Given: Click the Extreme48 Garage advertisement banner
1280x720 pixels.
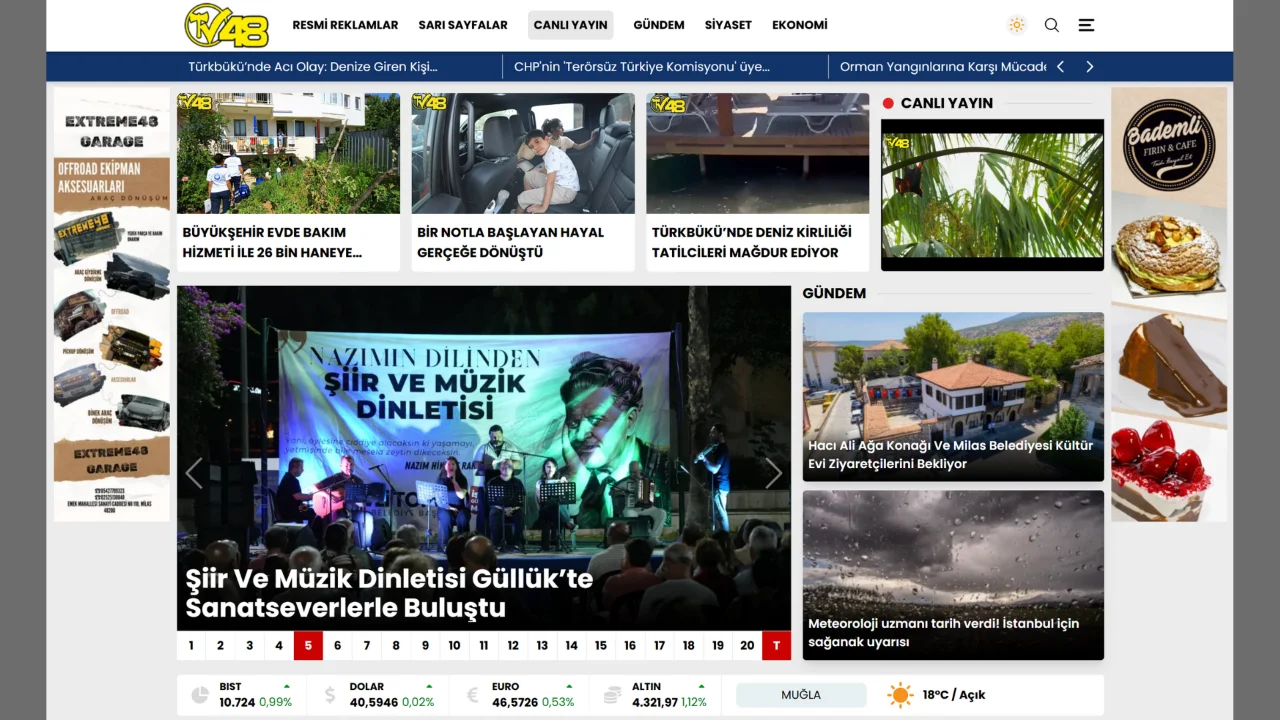Looking at the screenshot, I should click(112, 304).
